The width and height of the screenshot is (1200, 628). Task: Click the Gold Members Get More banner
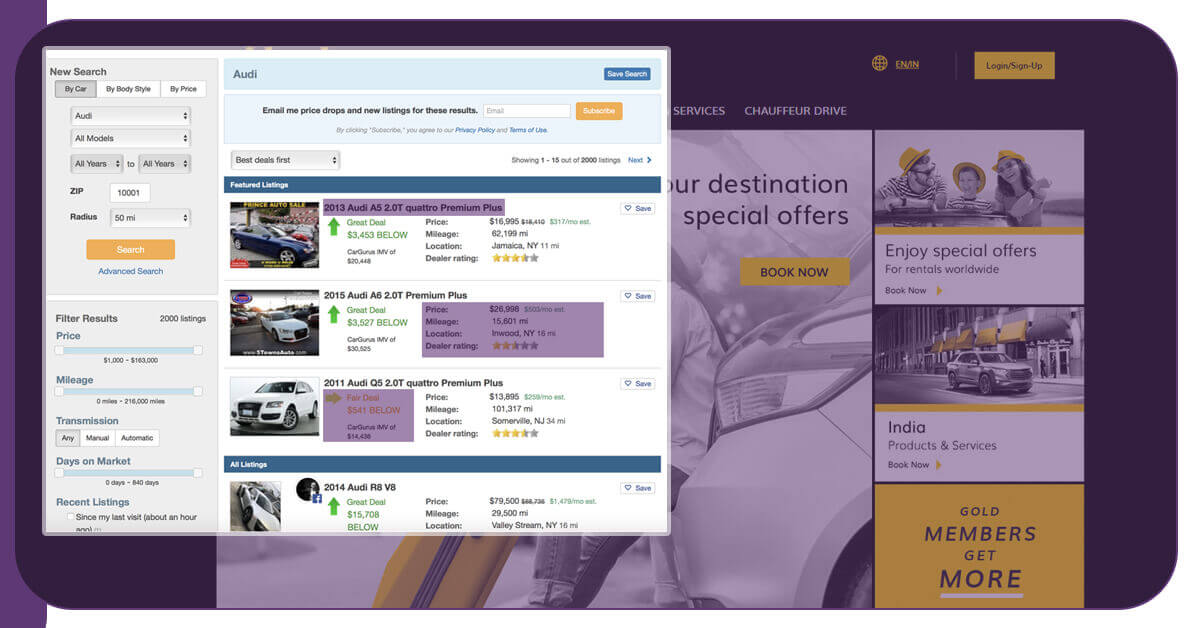979,545
